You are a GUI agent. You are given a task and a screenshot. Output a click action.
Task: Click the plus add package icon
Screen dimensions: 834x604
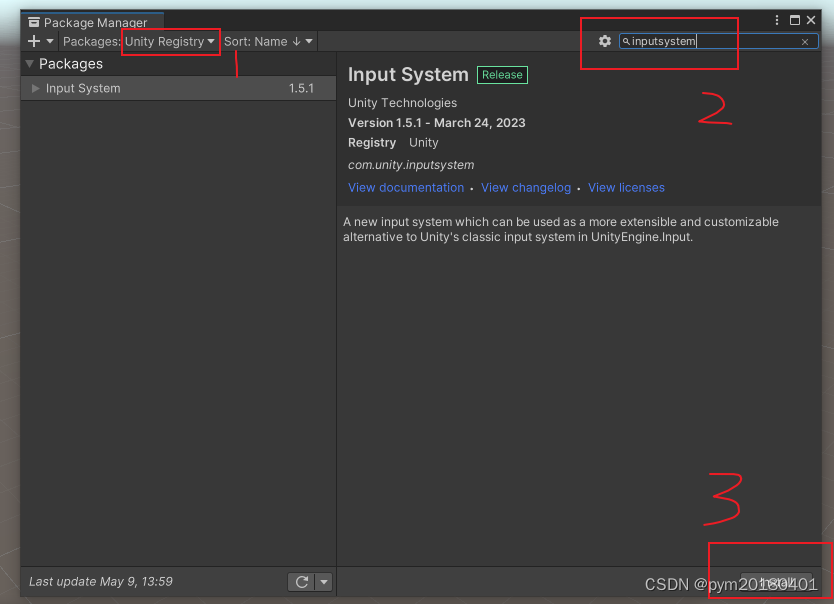[x=34, y=41]
